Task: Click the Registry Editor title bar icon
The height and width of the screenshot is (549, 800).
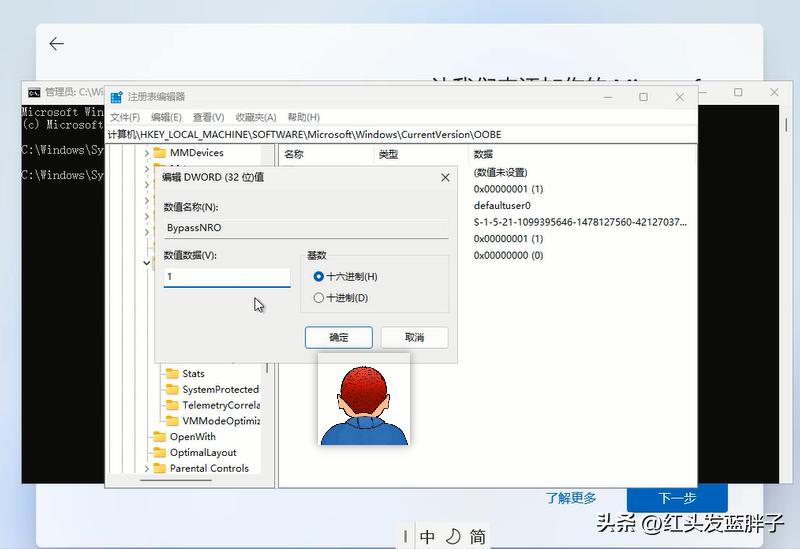Action: [x=117, y=96]
